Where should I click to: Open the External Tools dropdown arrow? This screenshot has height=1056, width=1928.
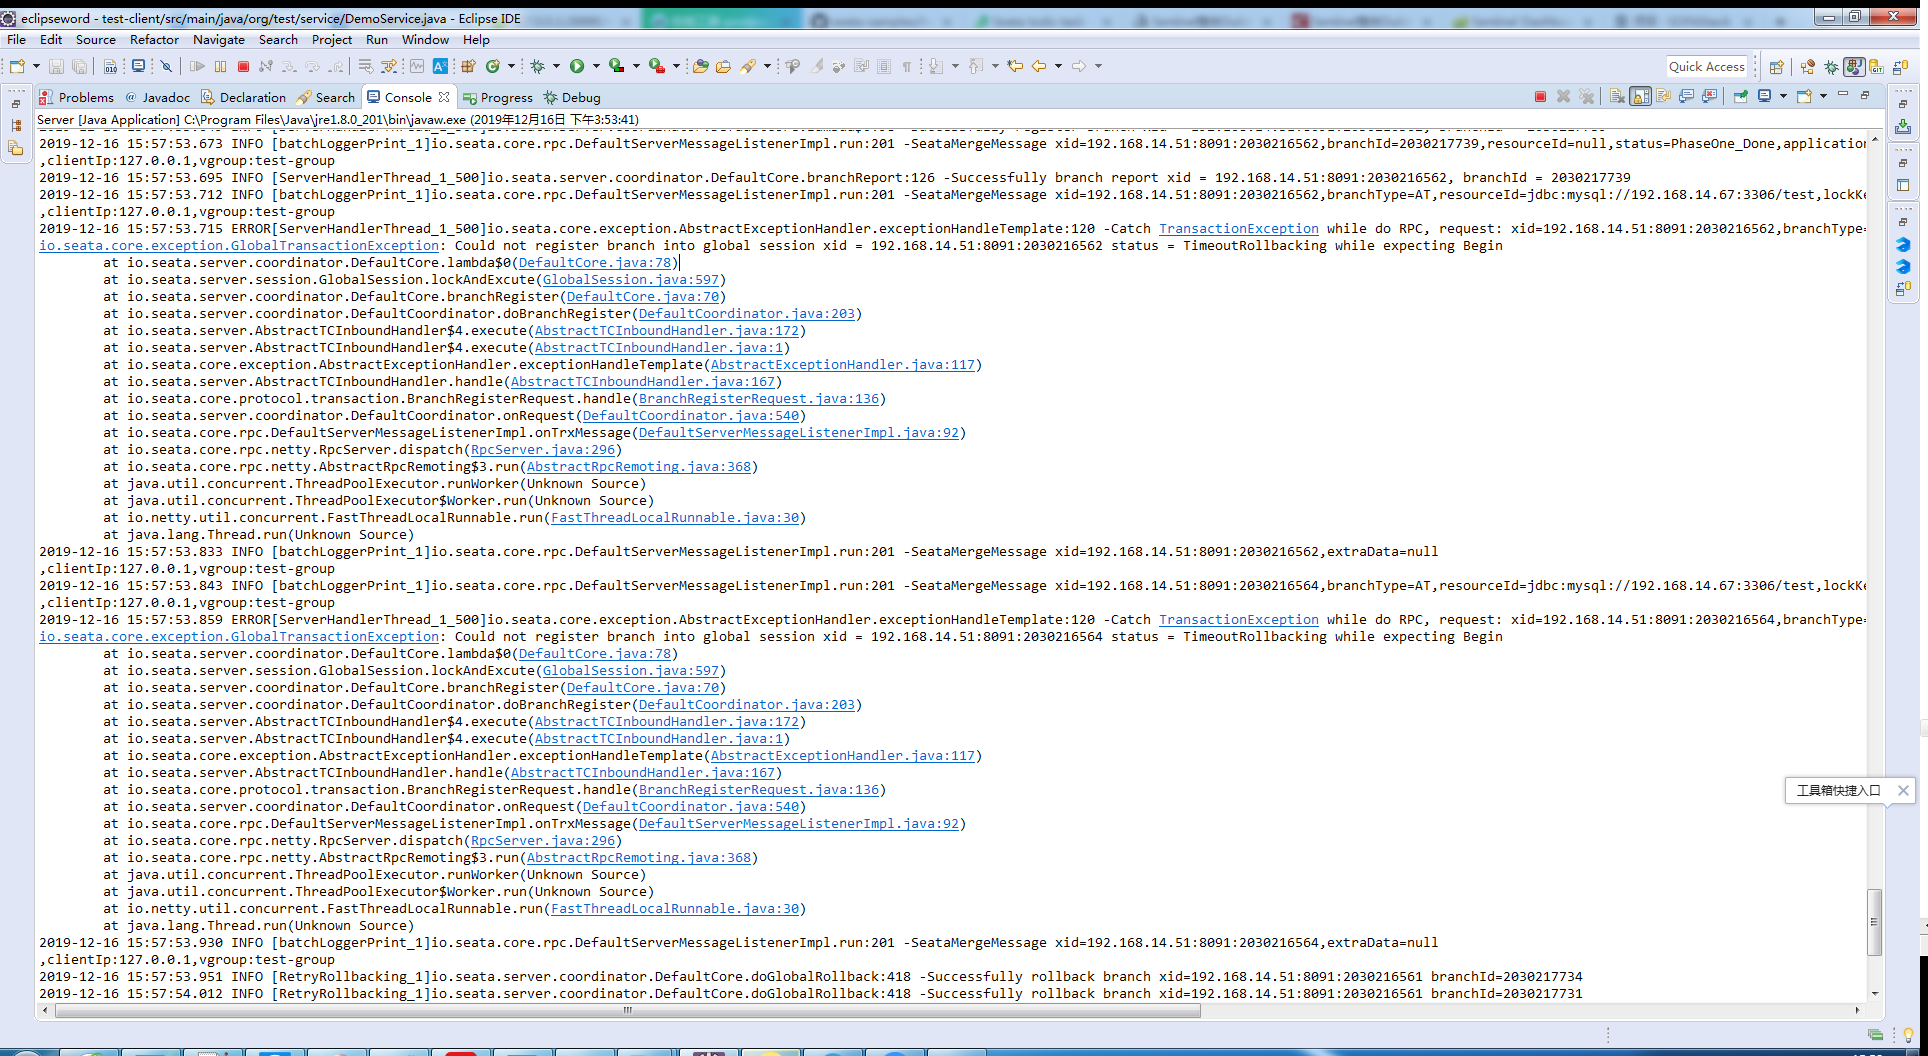pos(676,66)
